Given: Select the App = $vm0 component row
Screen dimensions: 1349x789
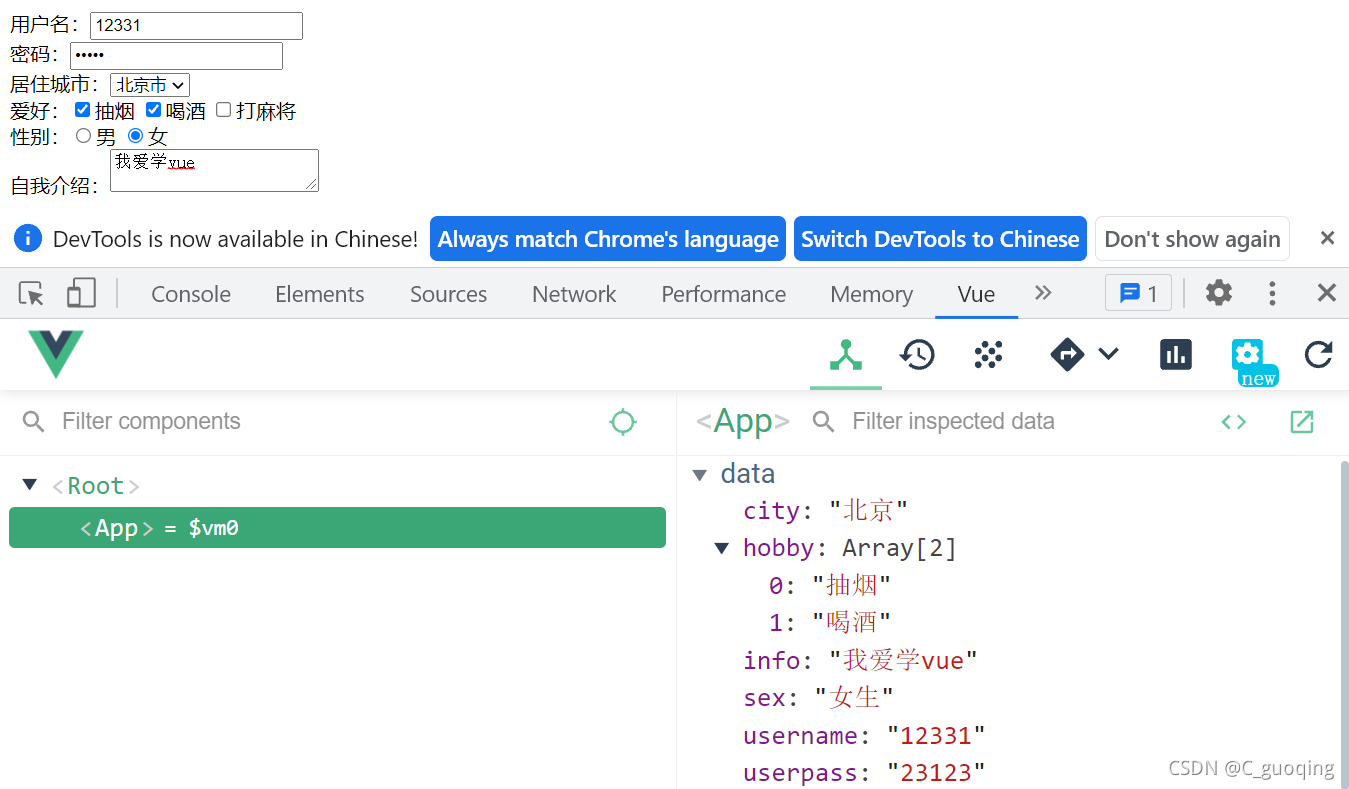Looking at the screenshot, I should [337, 527].
